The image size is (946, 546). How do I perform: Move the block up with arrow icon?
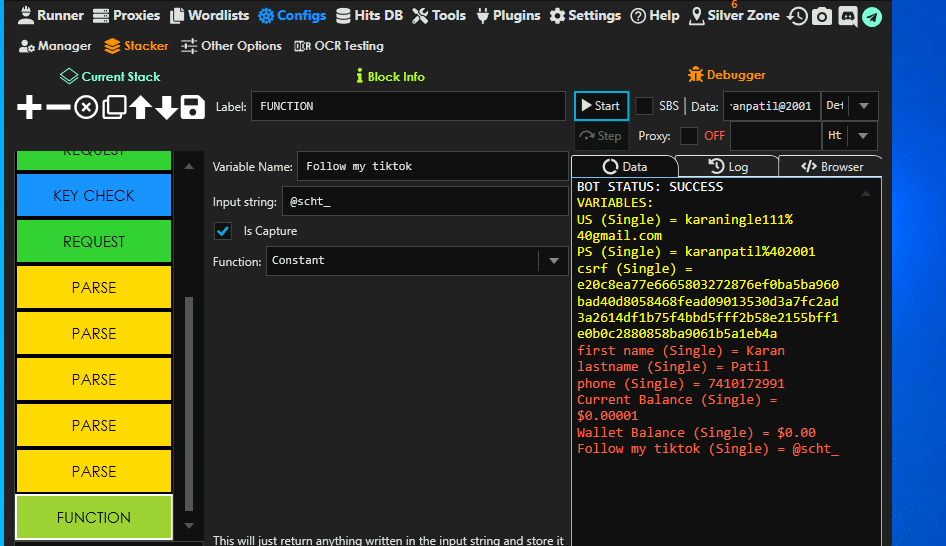(140, 108)
